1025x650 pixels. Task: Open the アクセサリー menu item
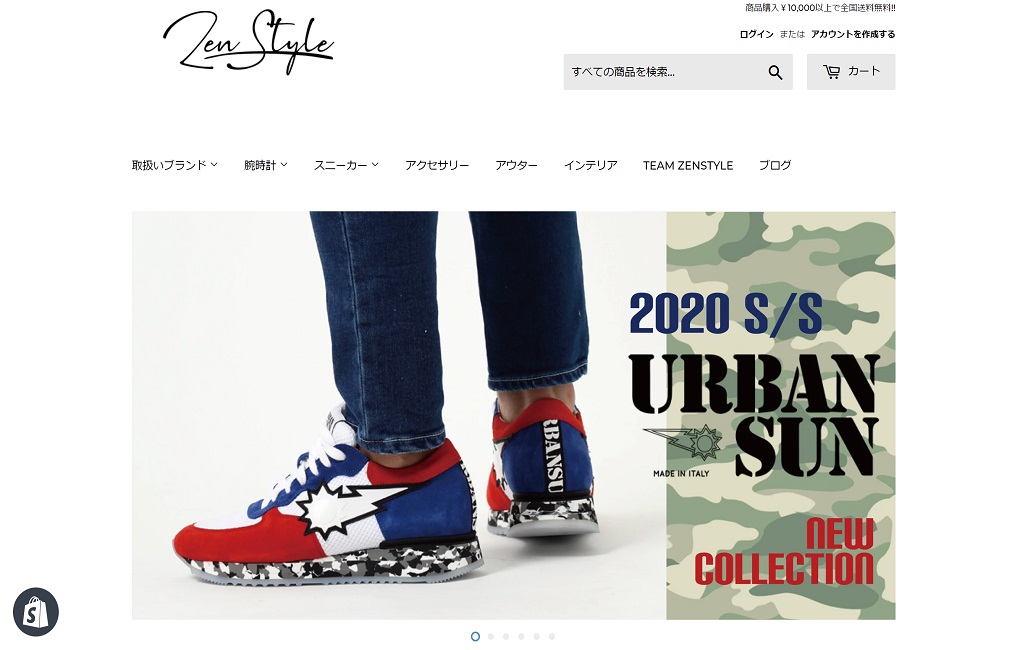click(x=437, y=165)
